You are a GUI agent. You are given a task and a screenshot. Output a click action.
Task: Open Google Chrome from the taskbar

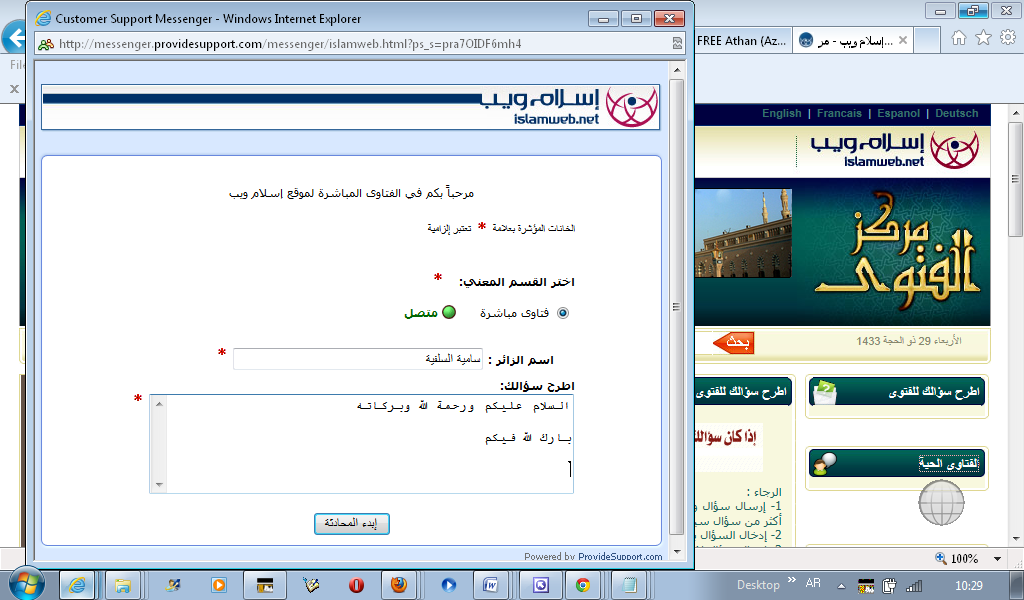[583, 585]
